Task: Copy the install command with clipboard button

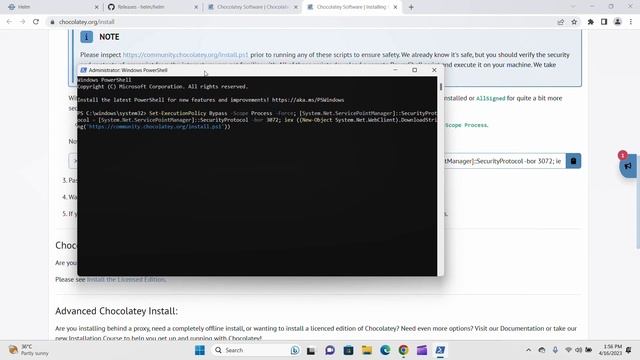Action: pos(573,161)
